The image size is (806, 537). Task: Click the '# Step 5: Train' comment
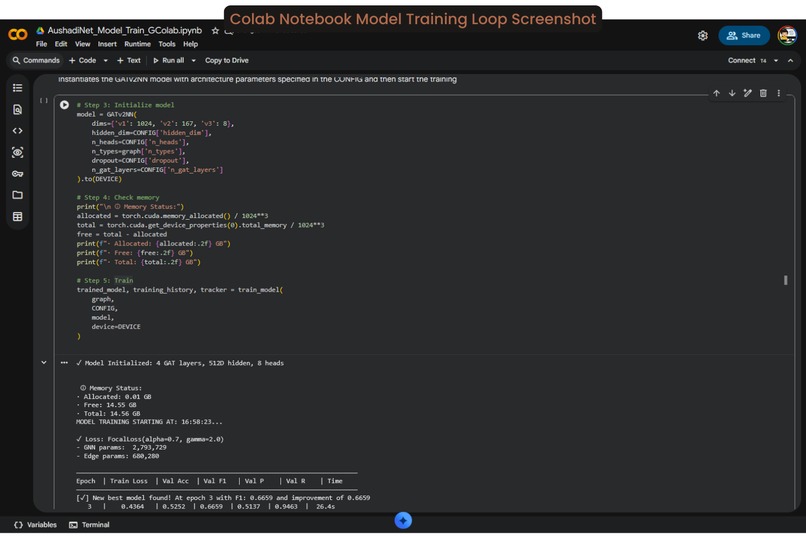pos(105,281)
